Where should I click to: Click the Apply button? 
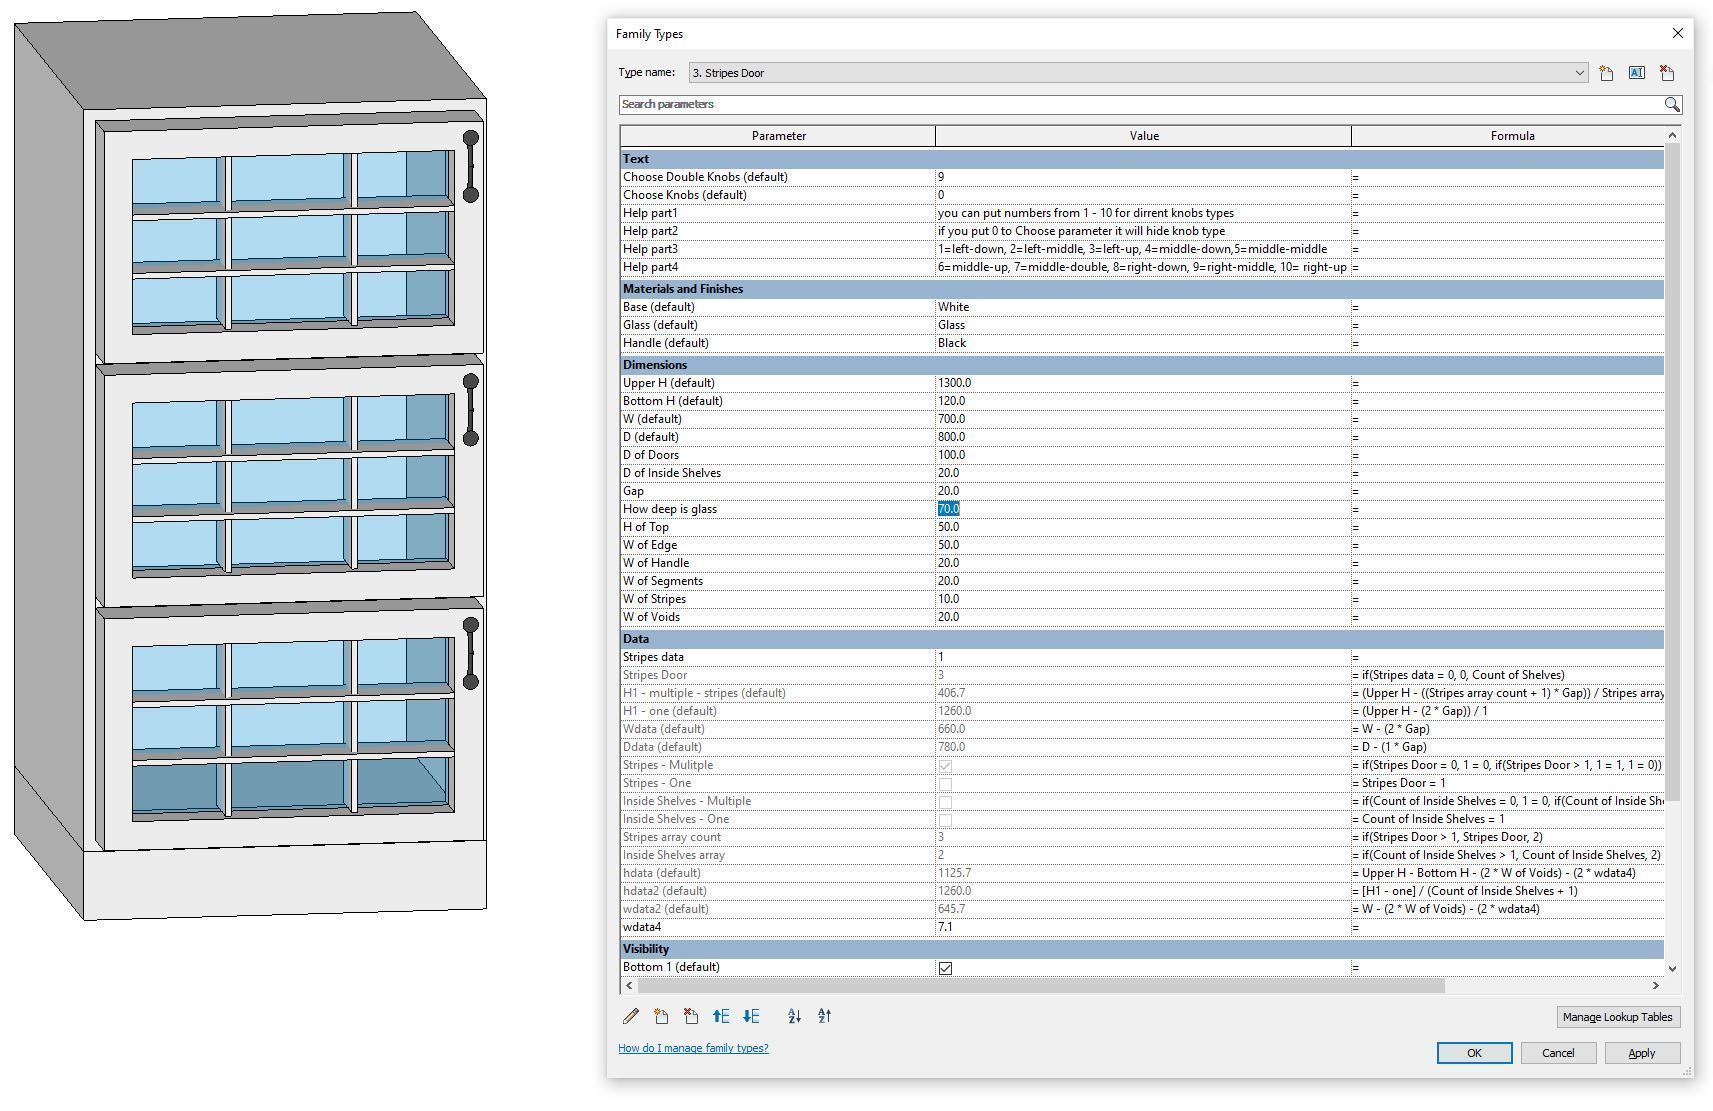[1641, 1053]
